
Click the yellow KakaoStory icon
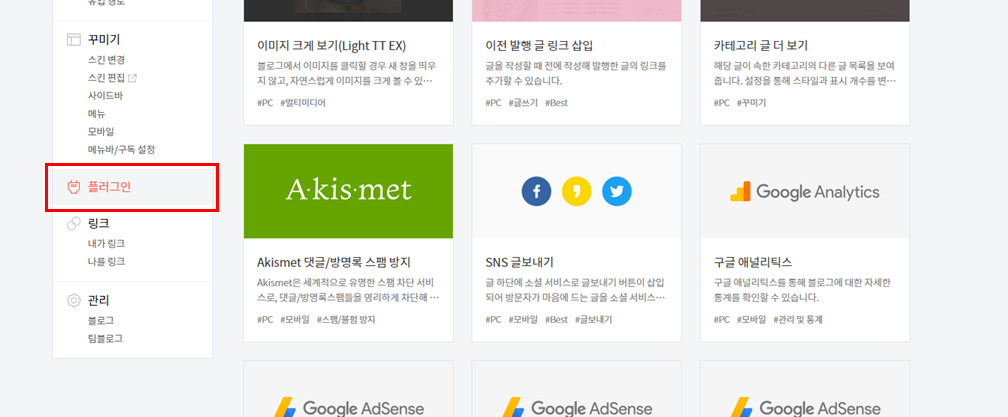pos(577,191)
